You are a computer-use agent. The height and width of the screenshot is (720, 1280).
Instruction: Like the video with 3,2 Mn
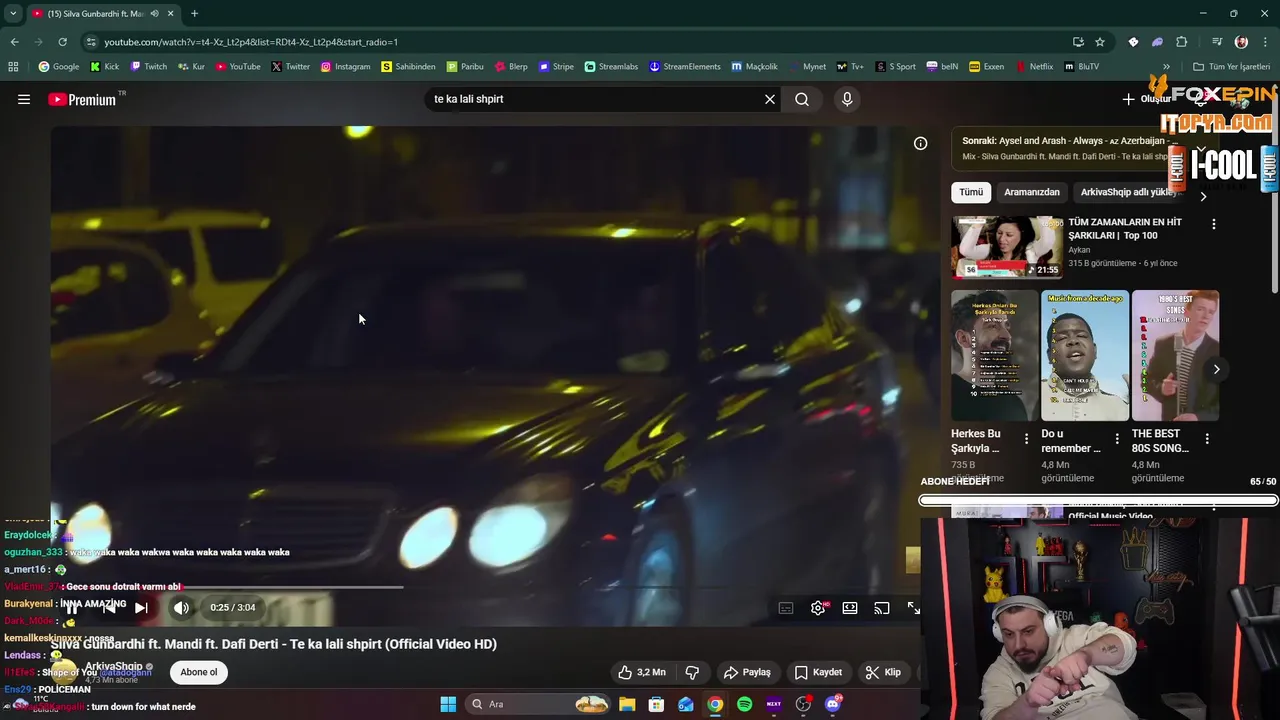[641, 672]
